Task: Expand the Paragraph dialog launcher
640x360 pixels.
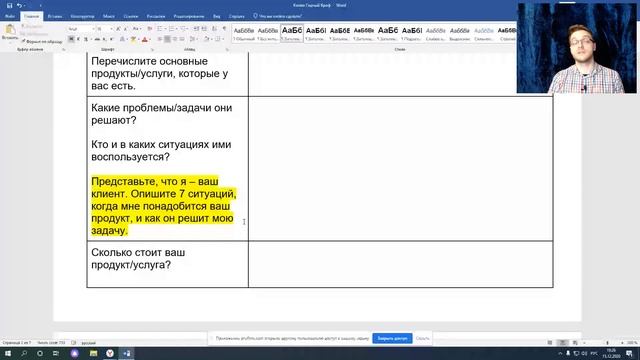Action: [227, 49]
